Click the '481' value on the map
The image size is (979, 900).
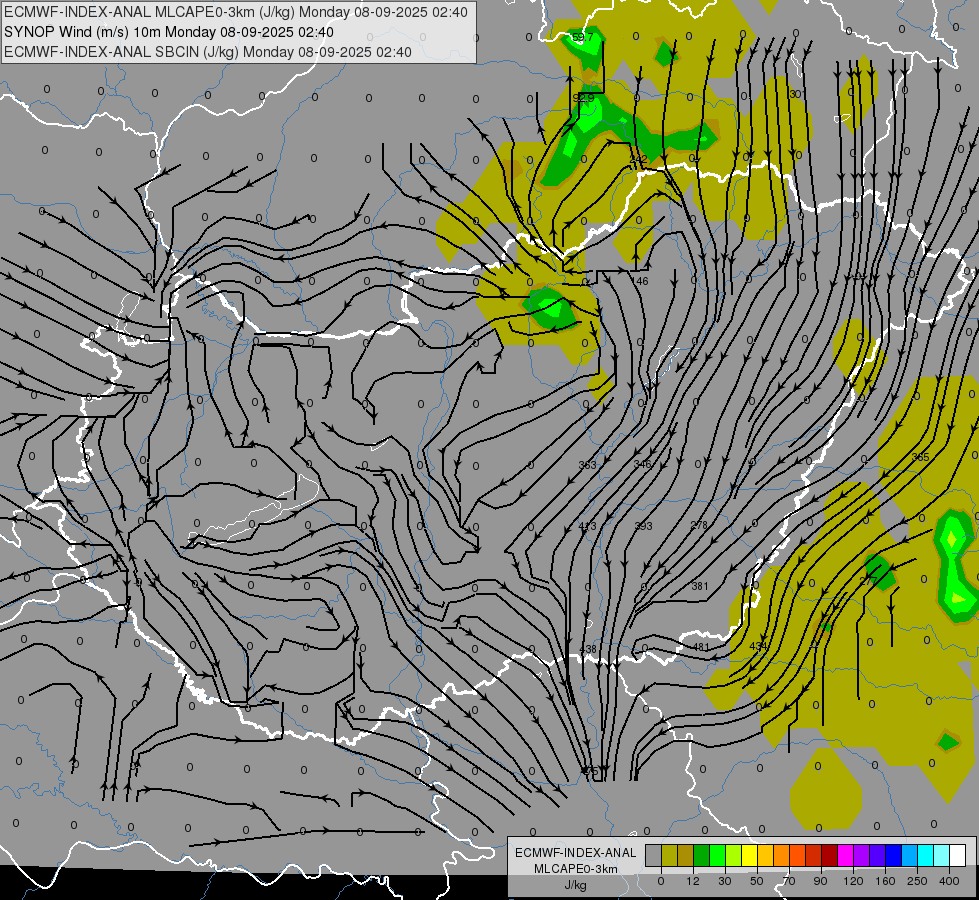point(701,647)
